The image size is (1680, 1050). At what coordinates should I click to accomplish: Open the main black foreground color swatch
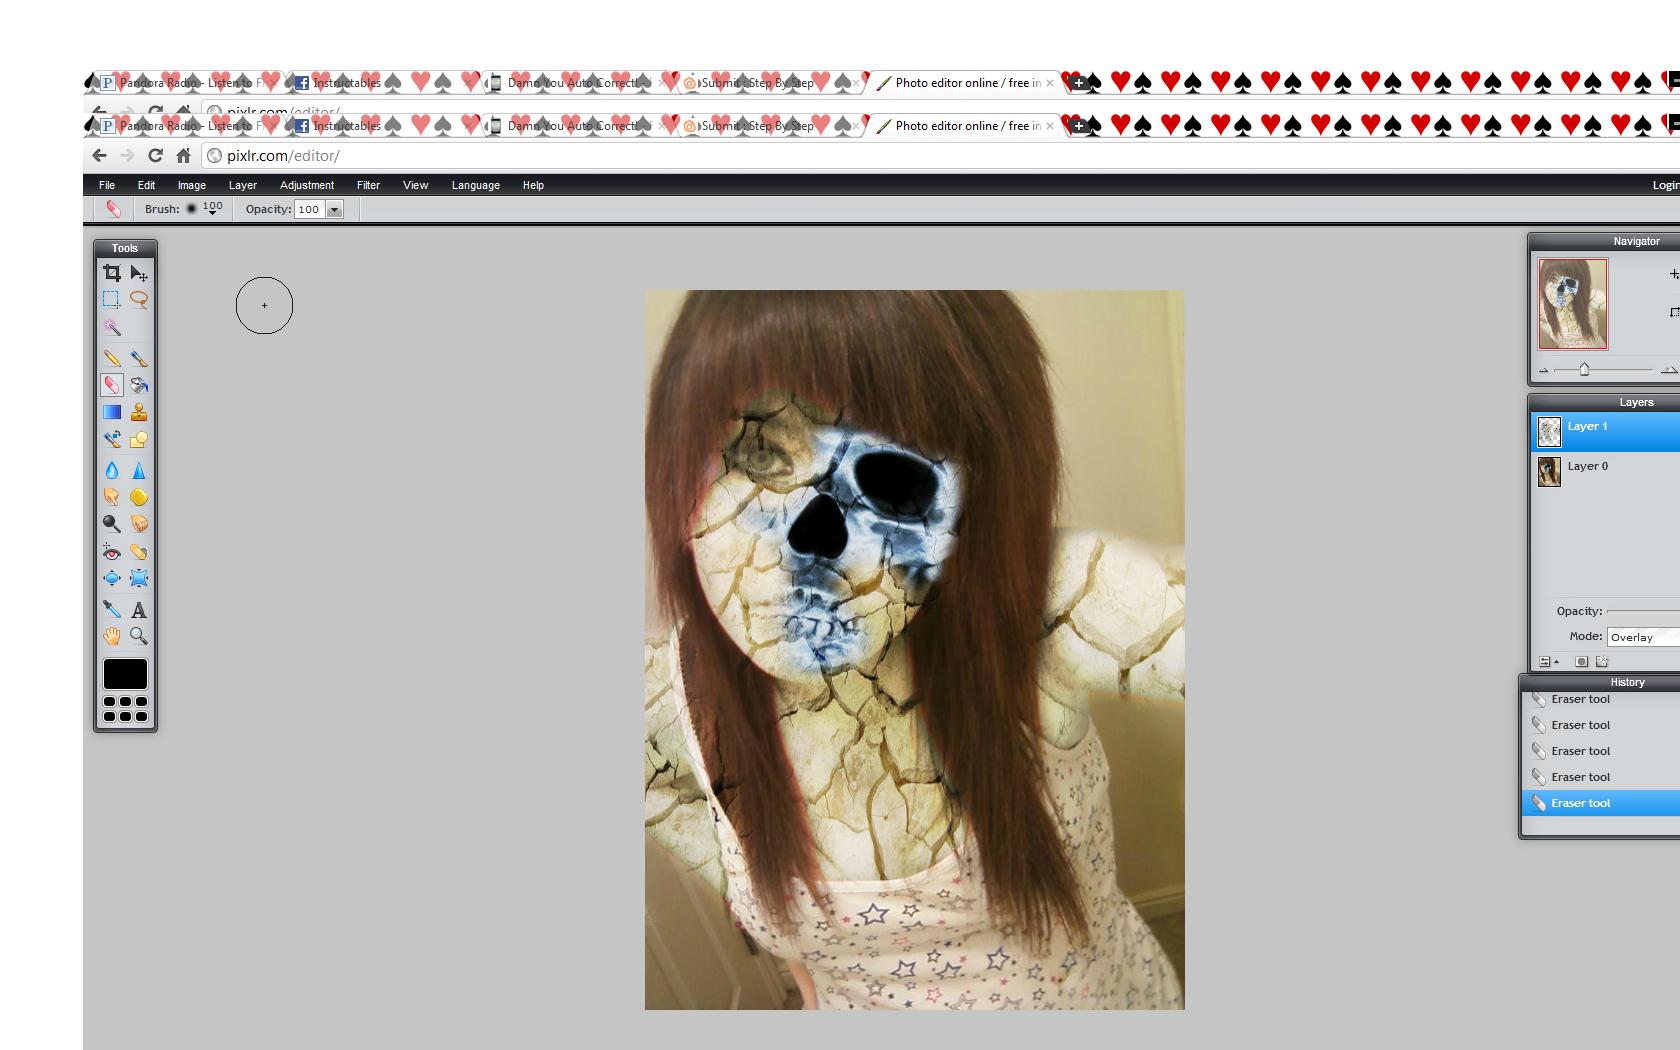pos(125,674)
